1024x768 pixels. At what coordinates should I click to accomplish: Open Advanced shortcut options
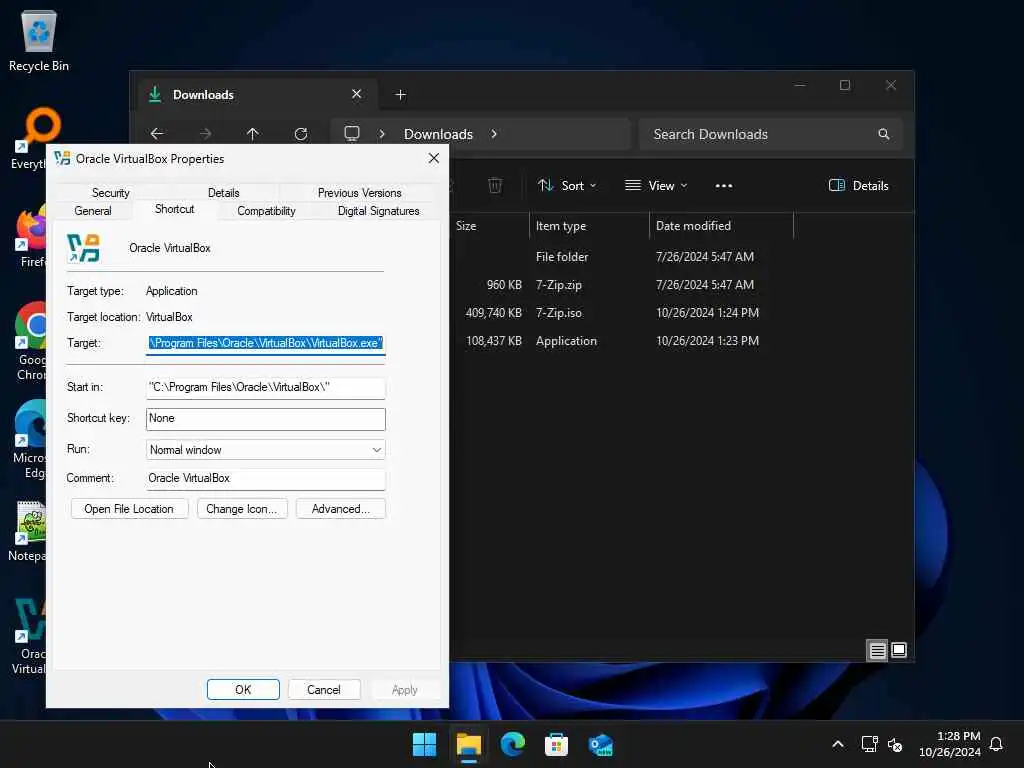click(341, 509)
